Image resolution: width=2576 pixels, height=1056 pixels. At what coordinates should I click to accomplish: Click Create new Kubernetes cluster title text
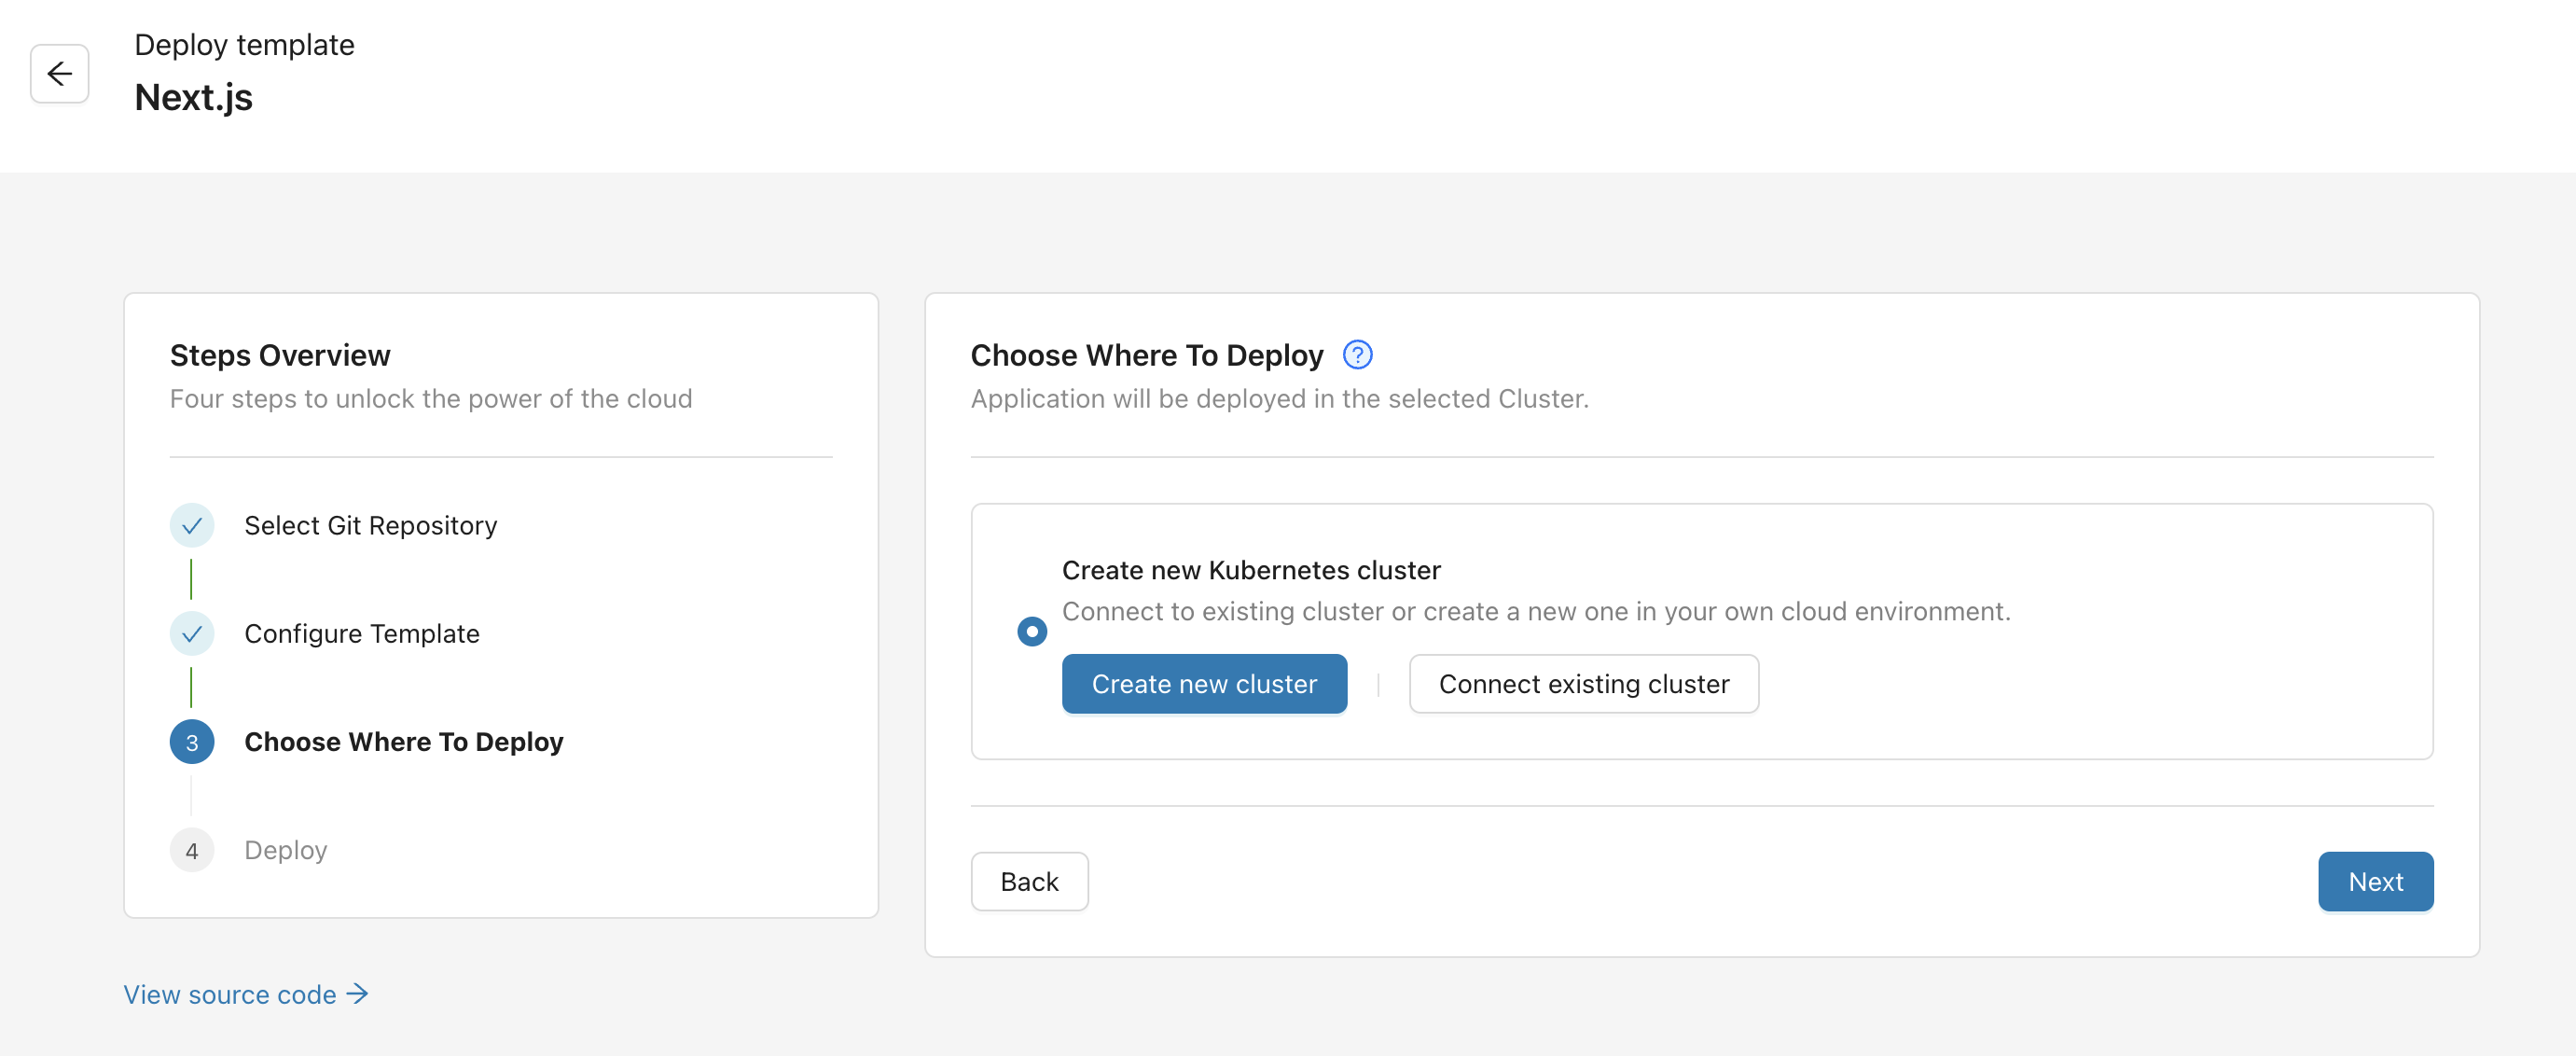pyautogui.click(x=1251, y=570)
